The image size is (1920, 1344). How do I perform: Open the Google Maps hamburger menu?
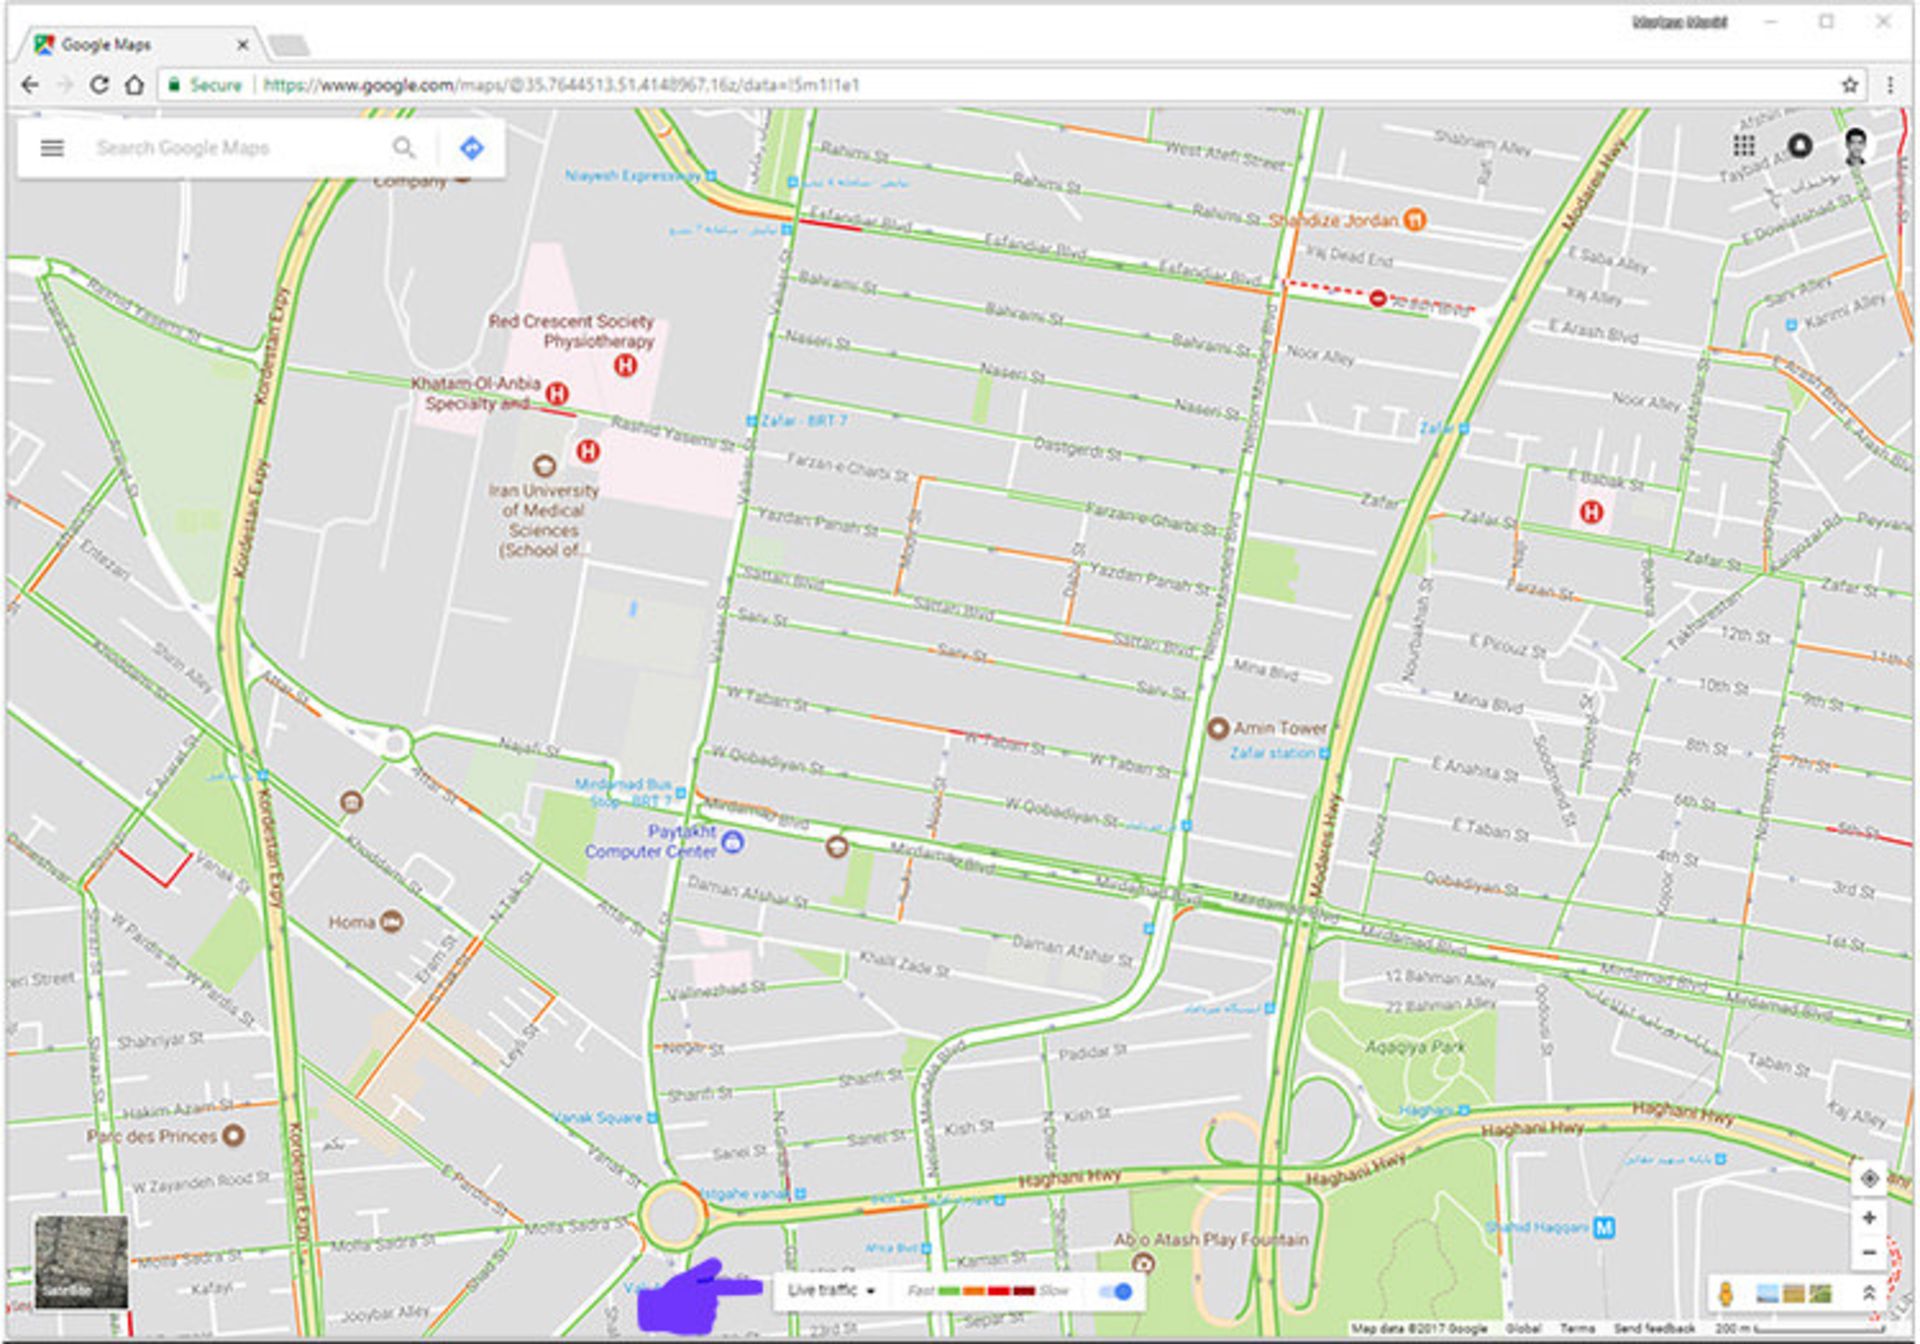click(x=52, y=148)
